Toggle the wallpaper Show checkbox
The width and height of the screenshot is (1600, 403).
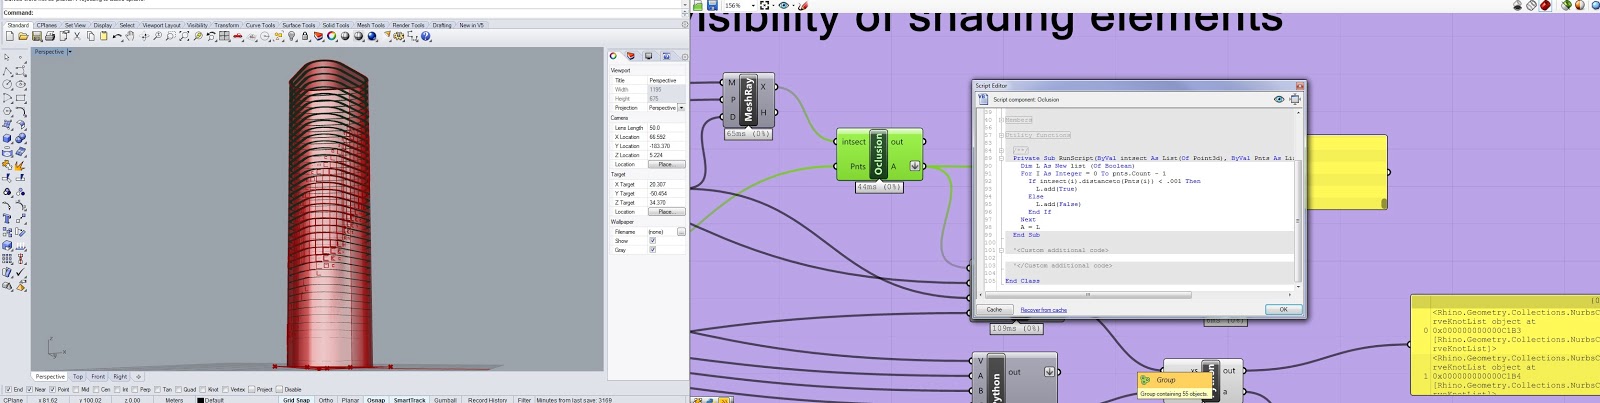(x=652, y=240)
